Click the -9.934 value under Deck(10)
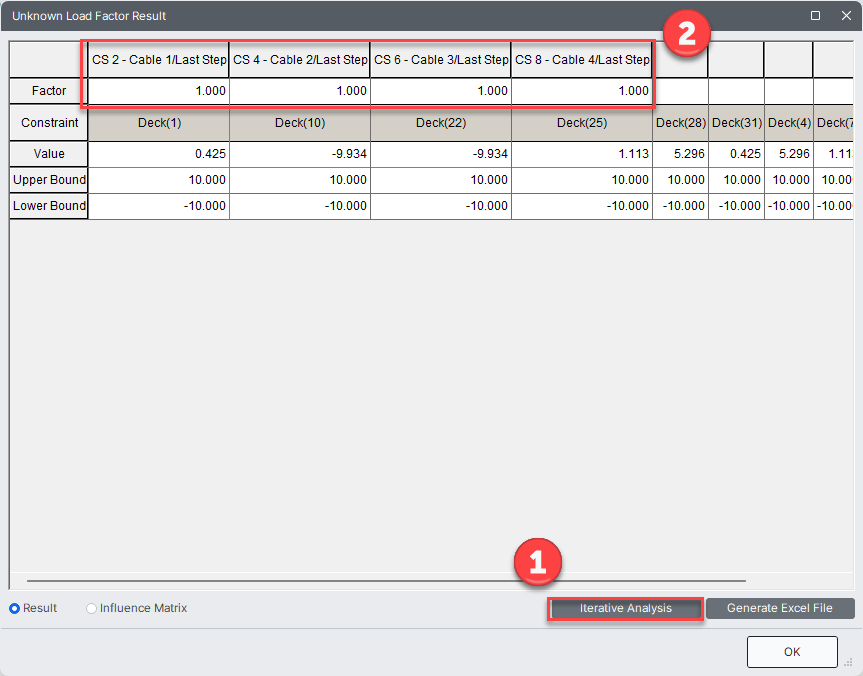Image resolution: width=863 pixels, height=676 pixels. pyautogui.click(x=300, y=154)
